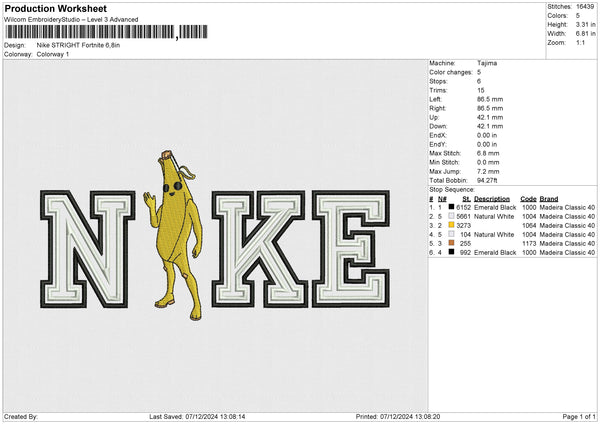This screenshot has height=424, width=600.
Task: Click the 'Description' column header
Action: tap(492, 199)
